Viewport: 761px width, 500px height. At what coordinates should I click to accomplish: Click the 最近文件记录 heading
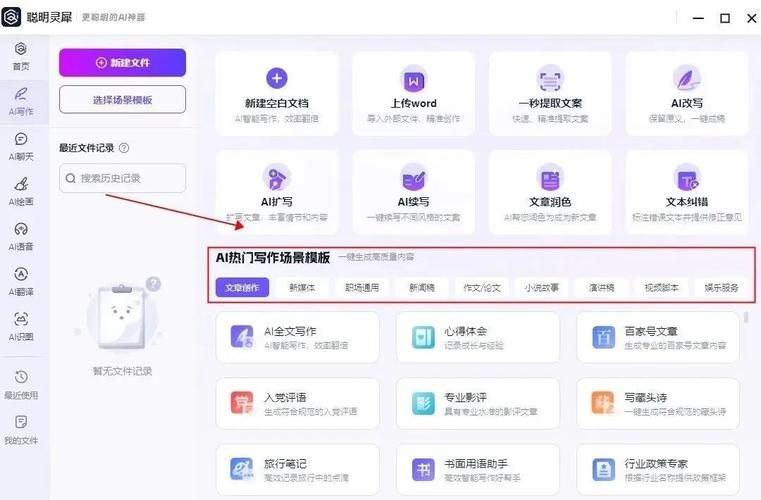[86, 148]
